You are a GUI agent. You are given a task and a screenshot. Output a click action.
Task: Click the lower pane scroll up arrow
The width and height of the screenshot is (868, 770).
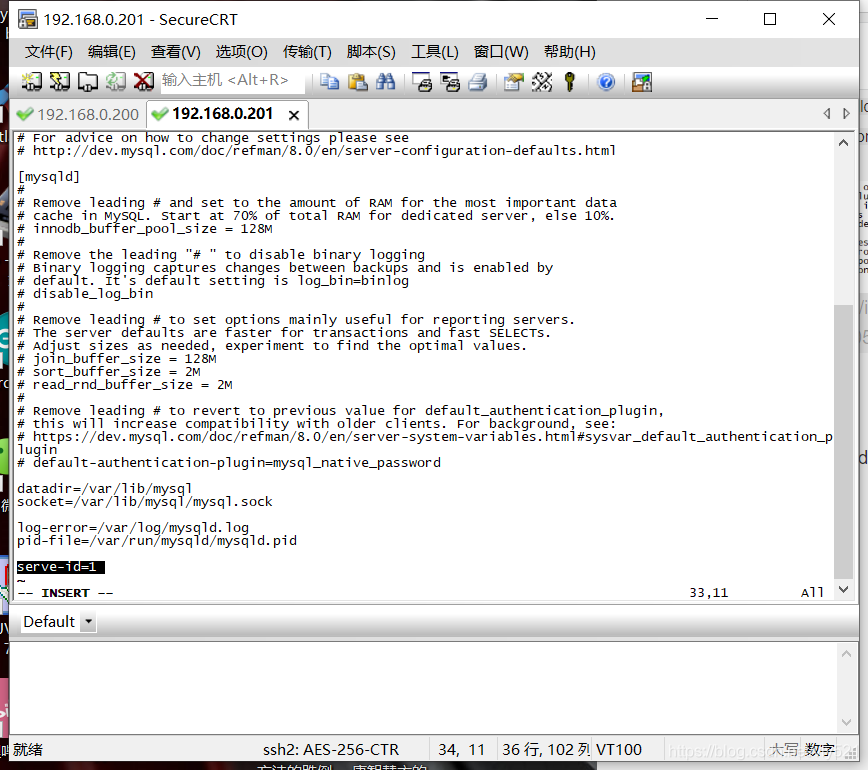tap(846, 654)
